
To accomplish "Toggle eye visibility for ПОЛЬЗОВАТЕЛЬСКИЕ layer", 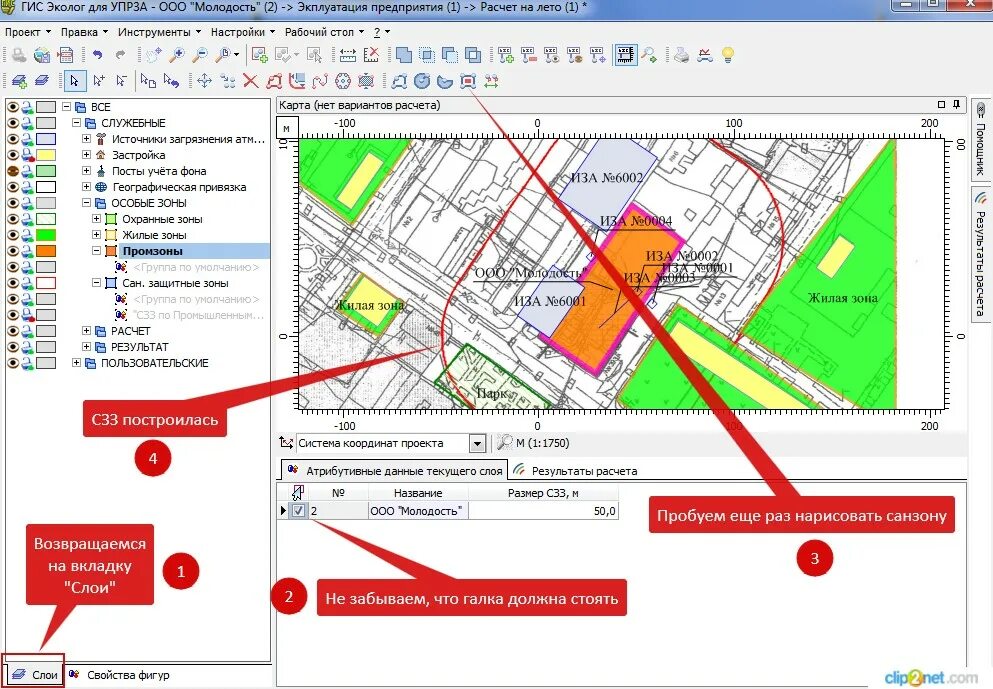I will click(x=13, y=363).
